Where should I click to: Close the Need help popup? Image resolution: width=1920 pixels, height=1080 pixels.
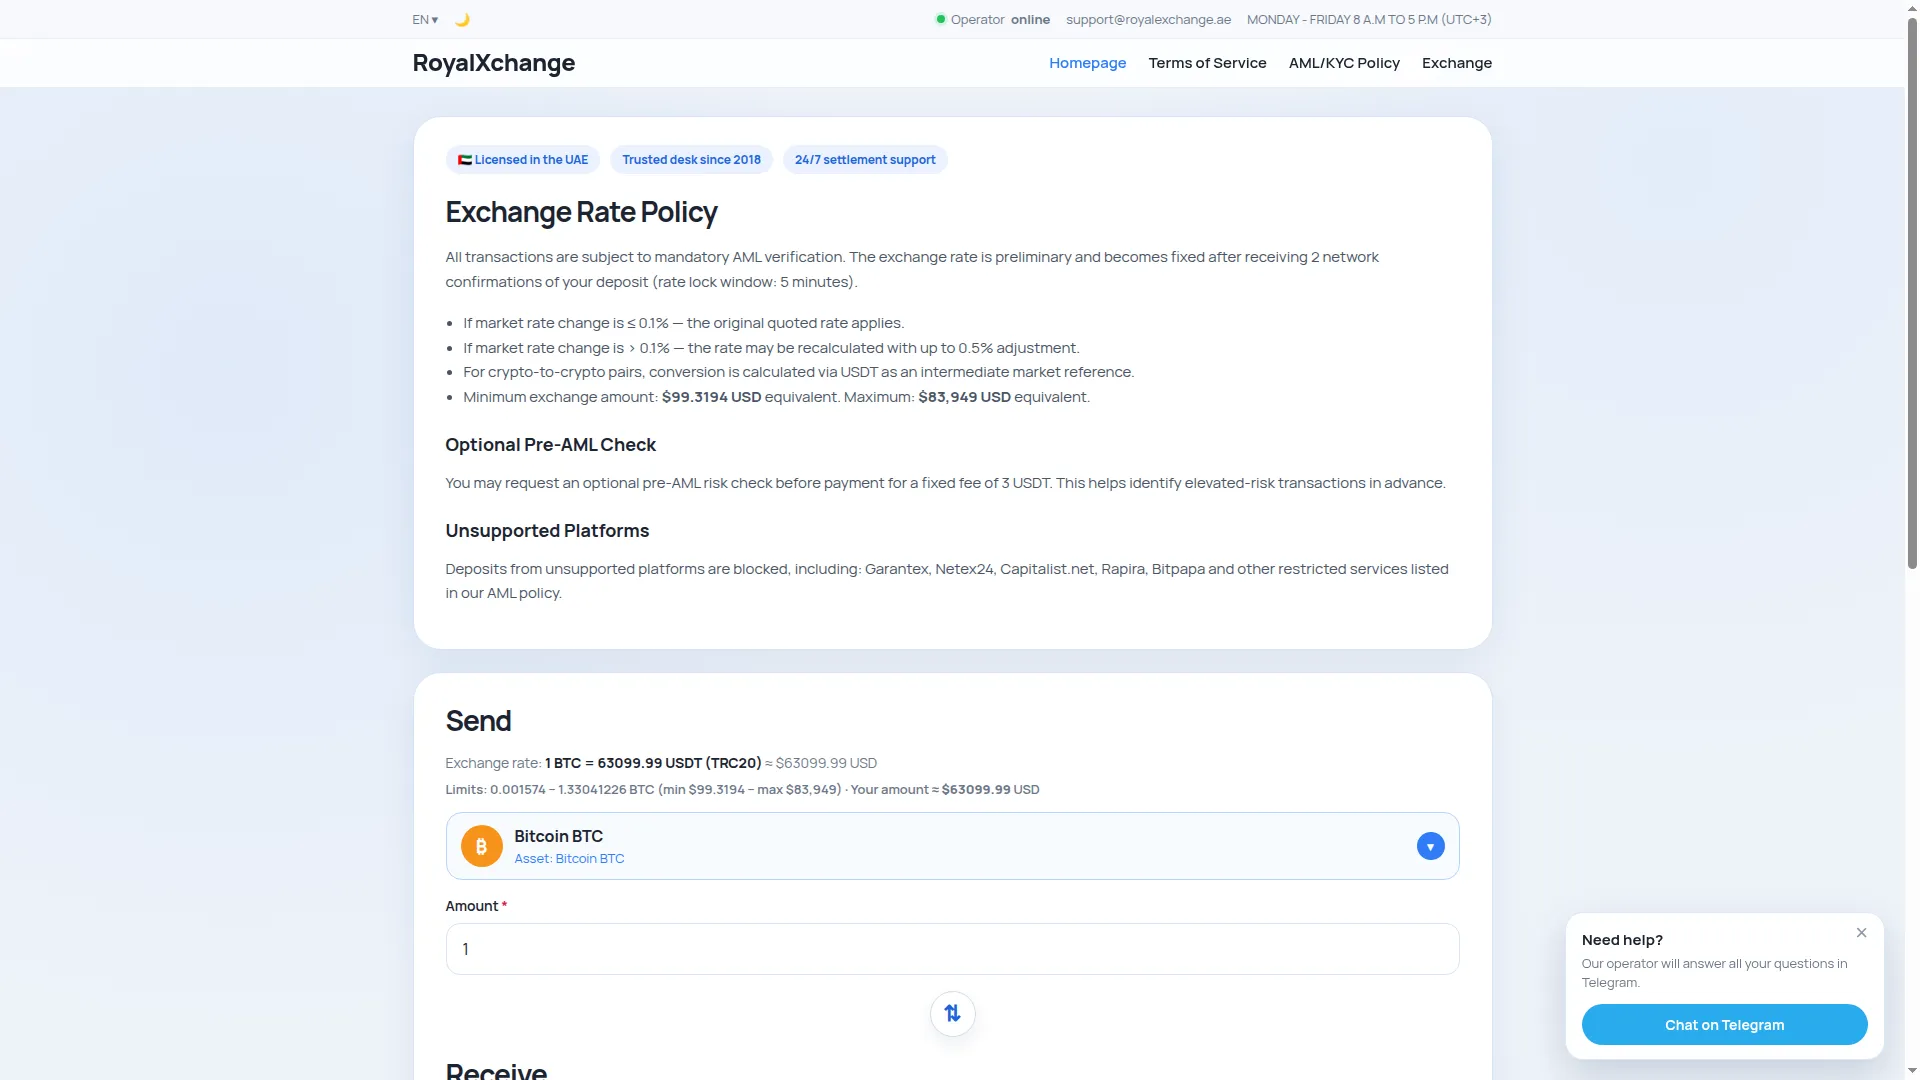click(x=1861, y=933)
